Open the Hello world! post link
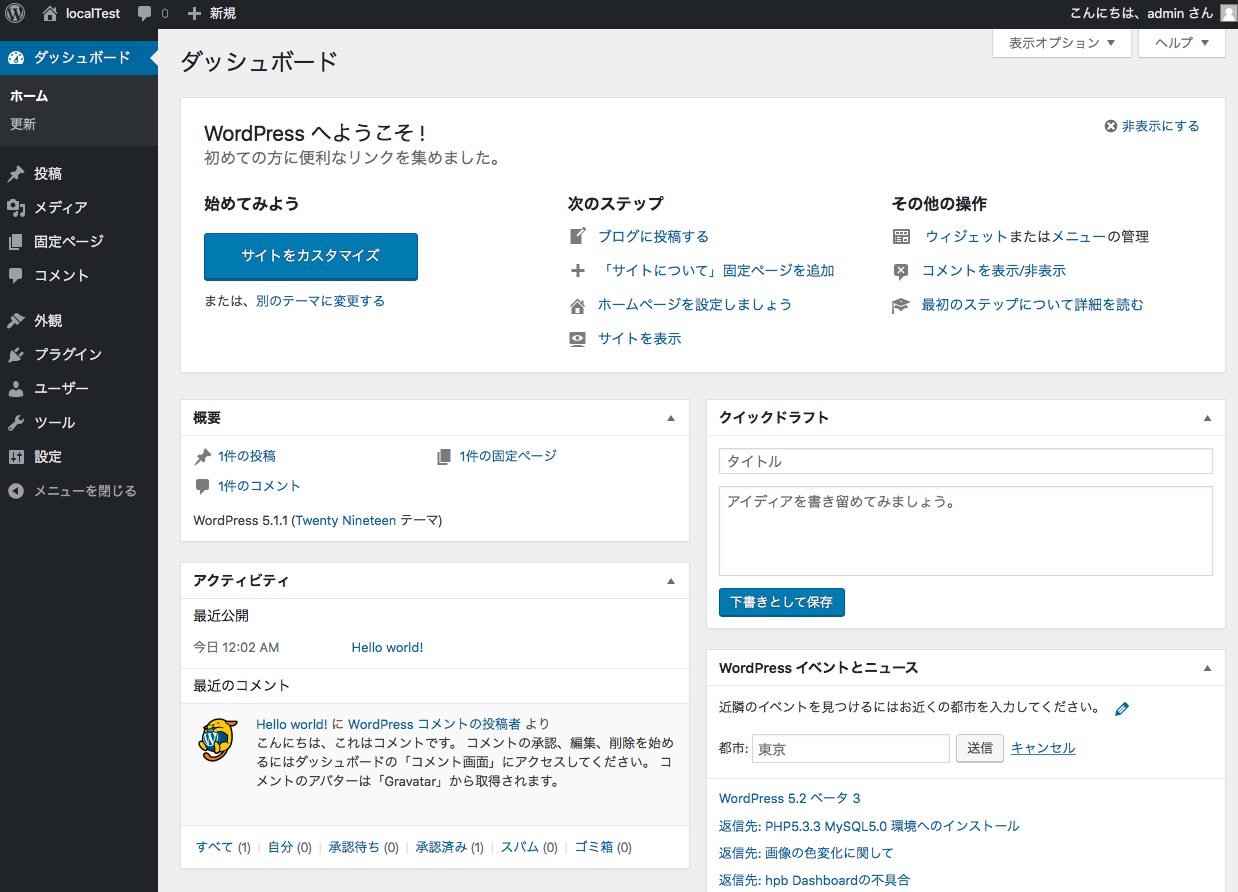 [x=387, y=648]
